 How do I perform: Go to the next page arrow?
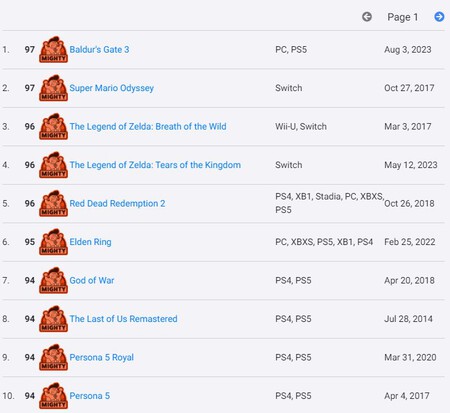439,17
